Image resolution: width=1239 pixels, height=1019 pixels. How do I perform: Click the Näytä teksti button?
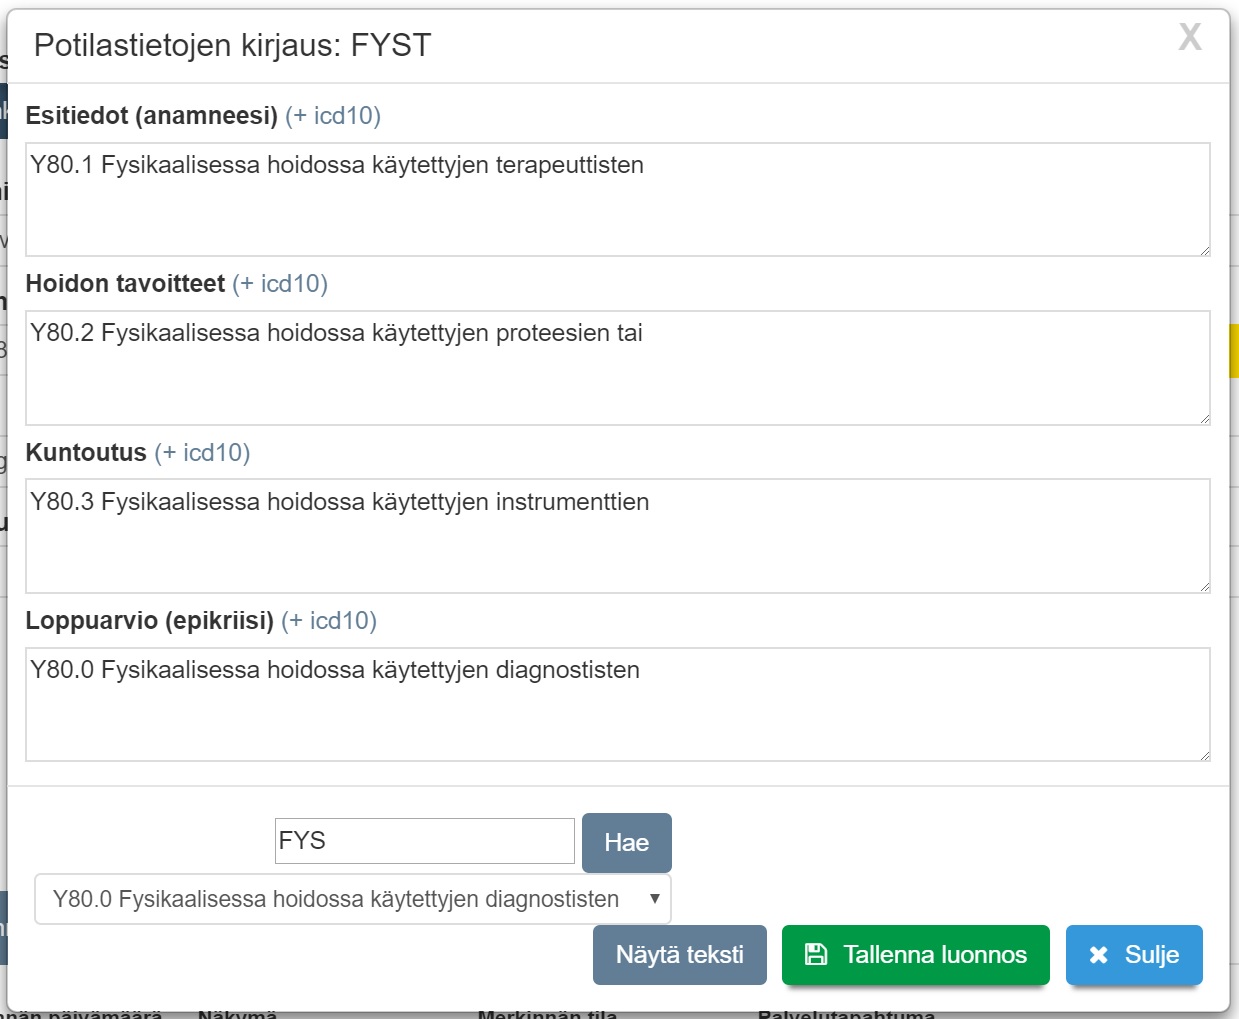(679, 955)
